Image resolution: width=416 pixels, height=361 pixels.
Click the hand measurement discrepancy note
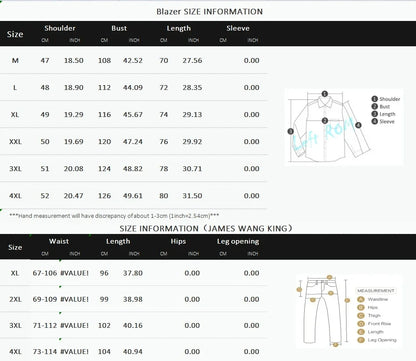[x=114, y=216]
